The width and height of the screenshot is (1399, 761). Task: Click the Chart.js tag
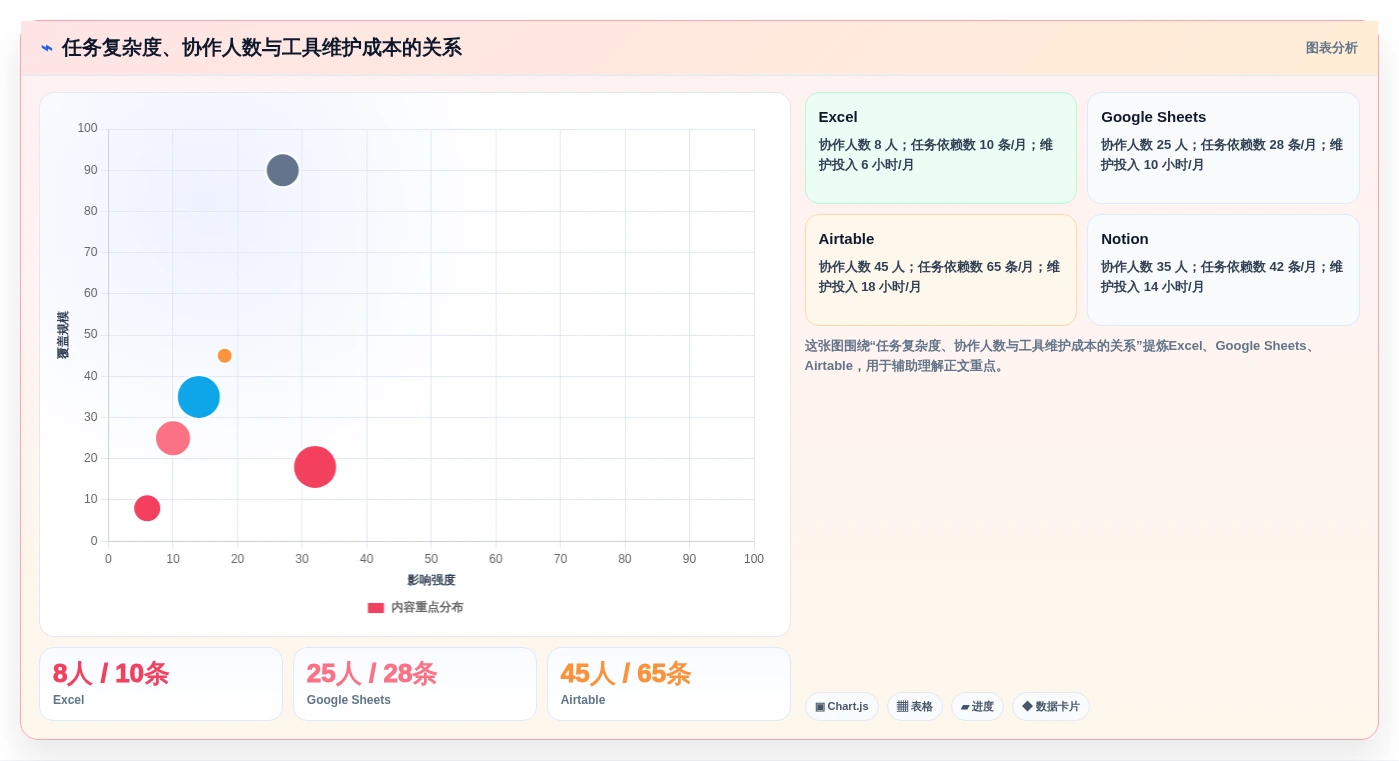(842, 707)
